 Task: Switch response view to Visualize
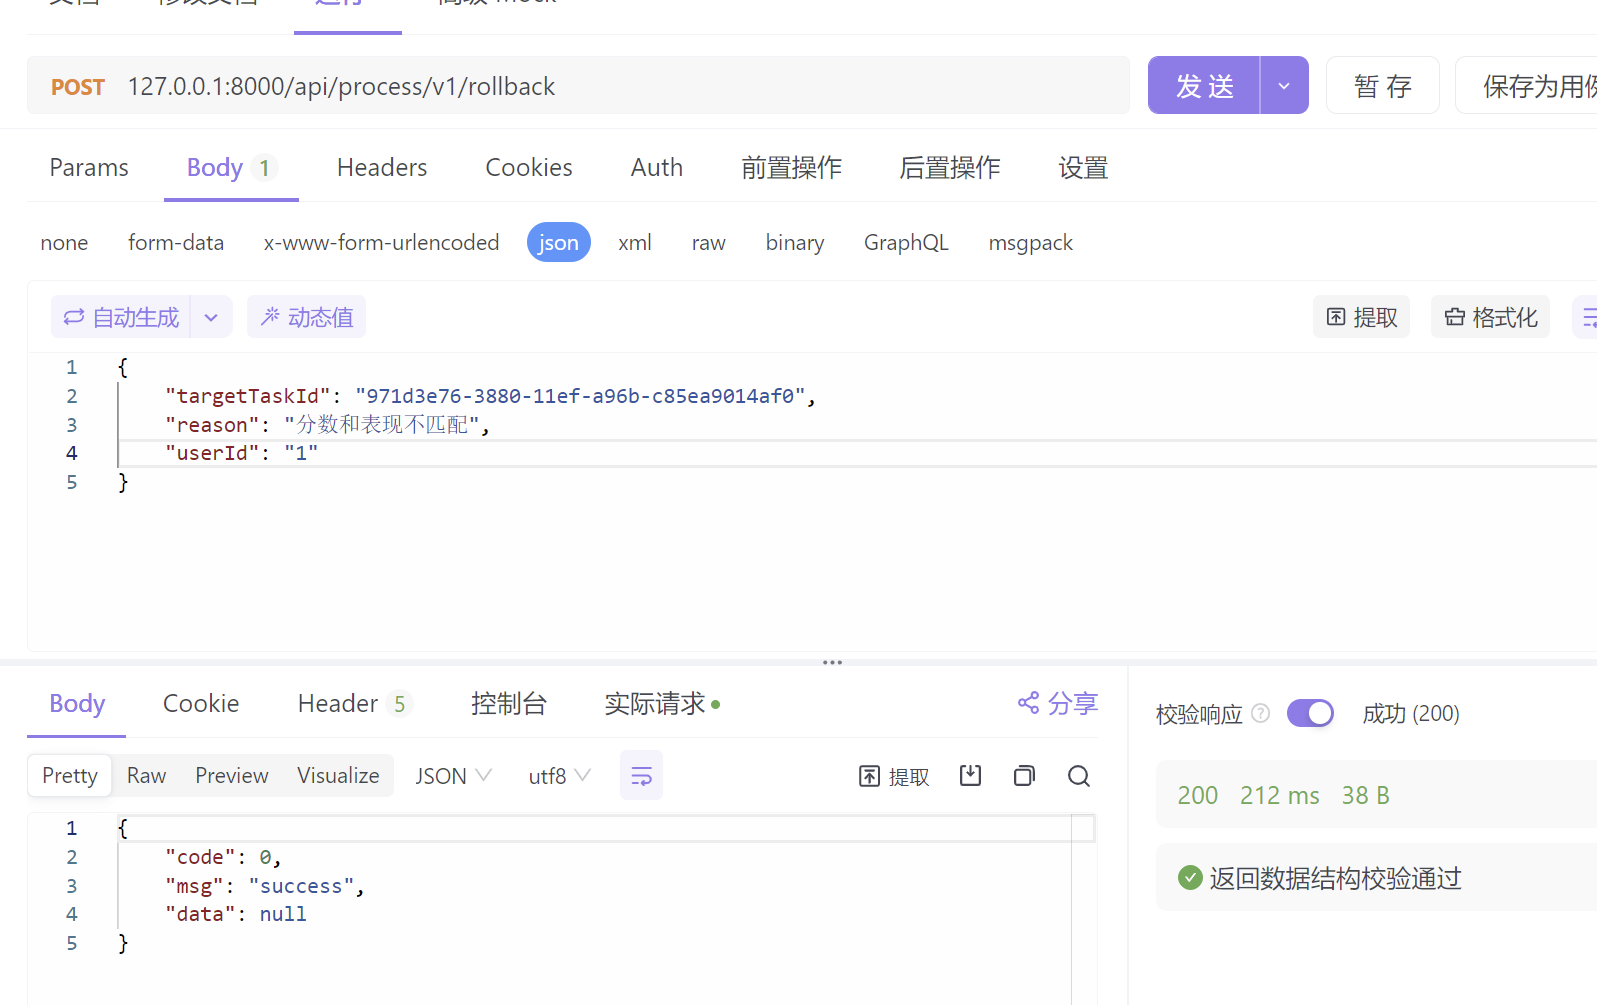tap(338, 776)
